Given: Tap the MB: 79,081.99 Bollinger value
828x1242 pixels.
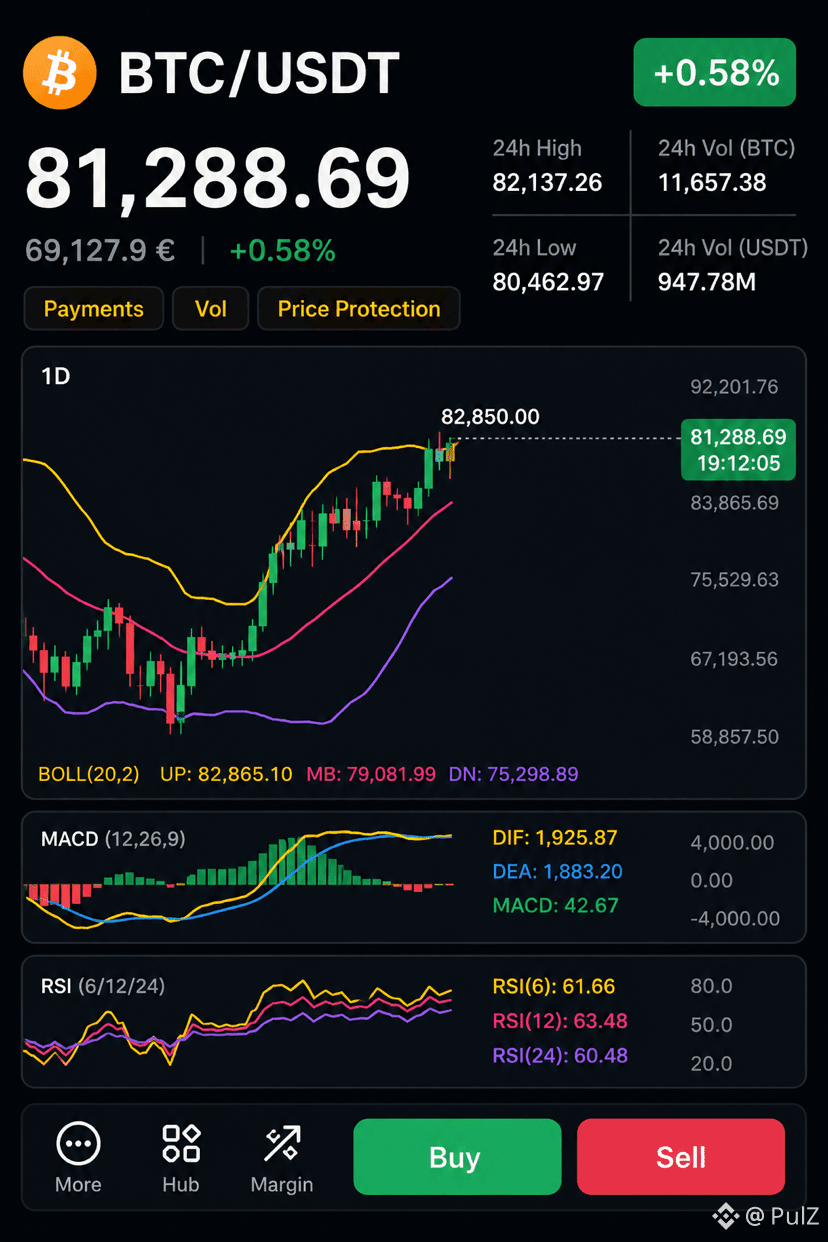Looking at the screenshot, I should (371, 774).
